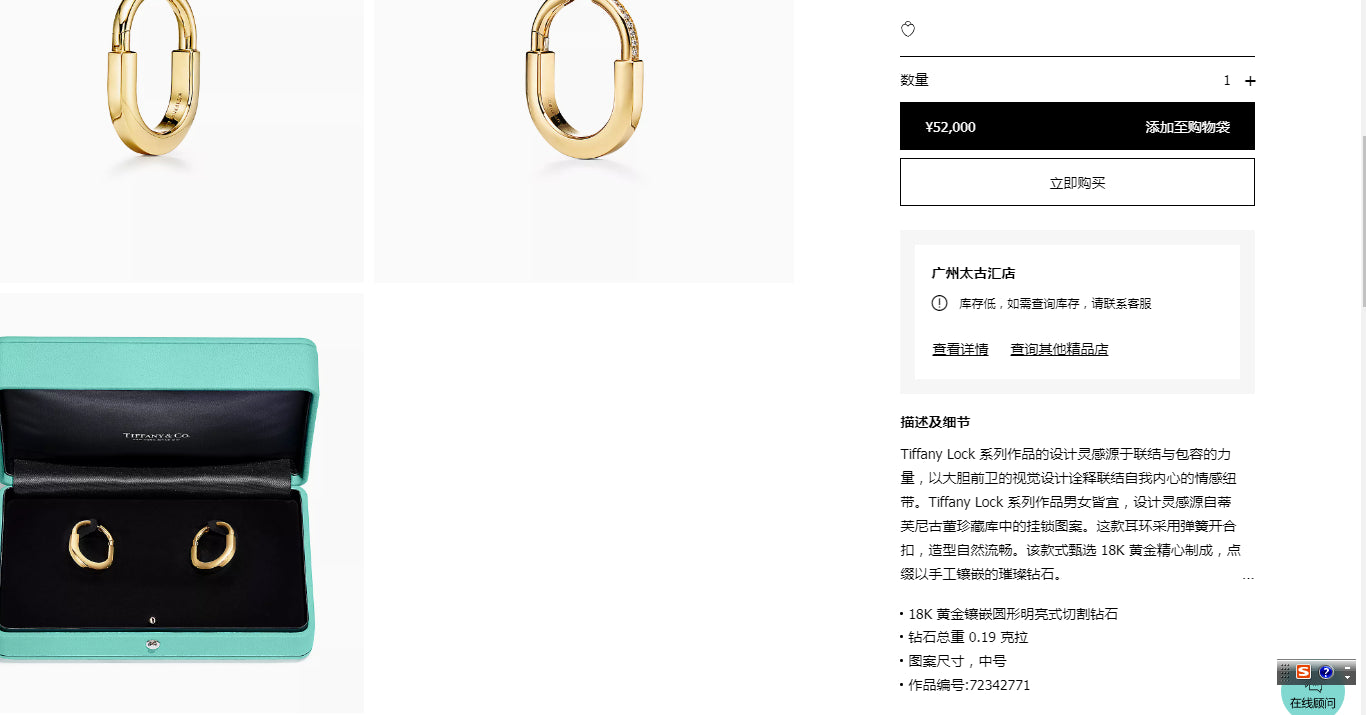Screen dimensions: 1366x715
Task: Add to shopping bag for ¥52,000
Action: pyautogui.click(x=1077, y=126)
